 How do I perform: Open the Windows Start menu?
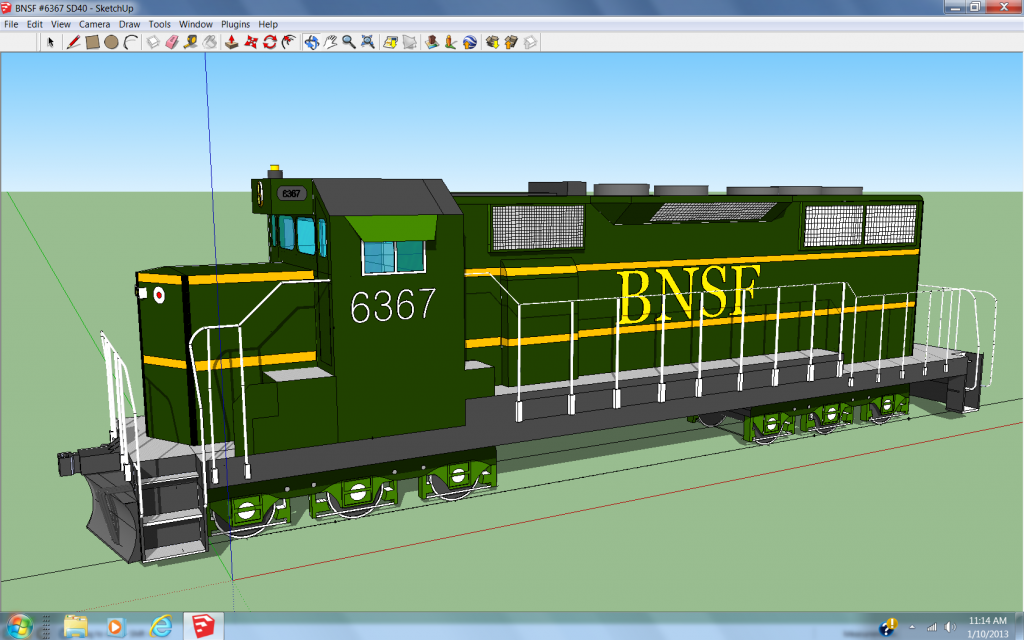(18, 626)
